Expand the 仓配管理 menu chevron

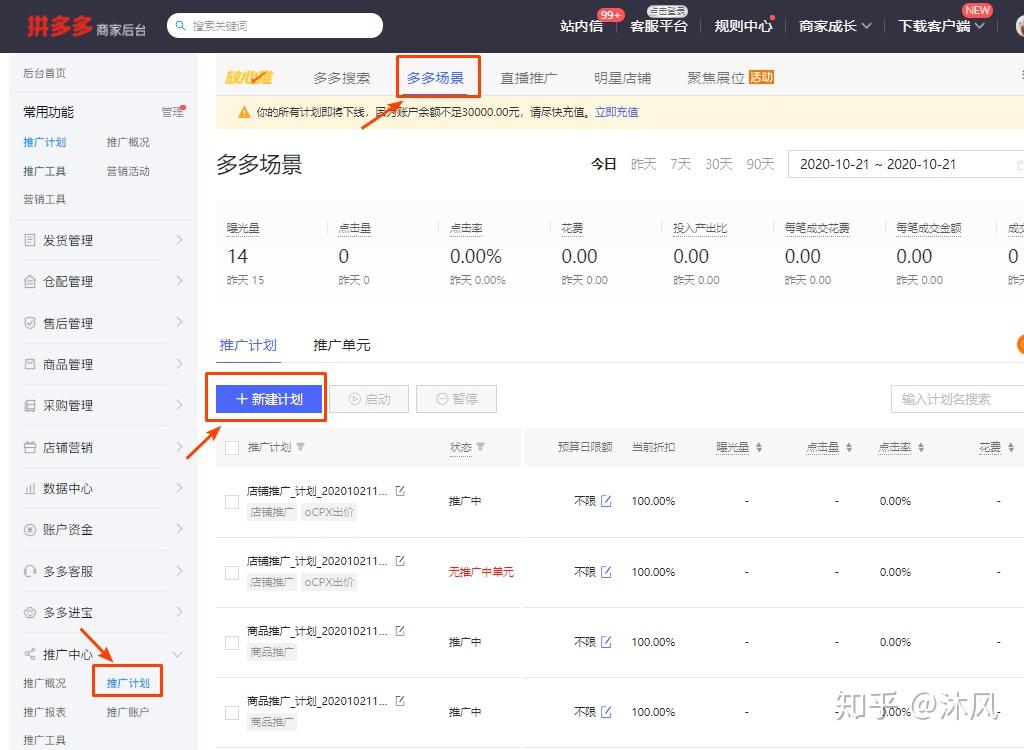click(x=180, y=281)
